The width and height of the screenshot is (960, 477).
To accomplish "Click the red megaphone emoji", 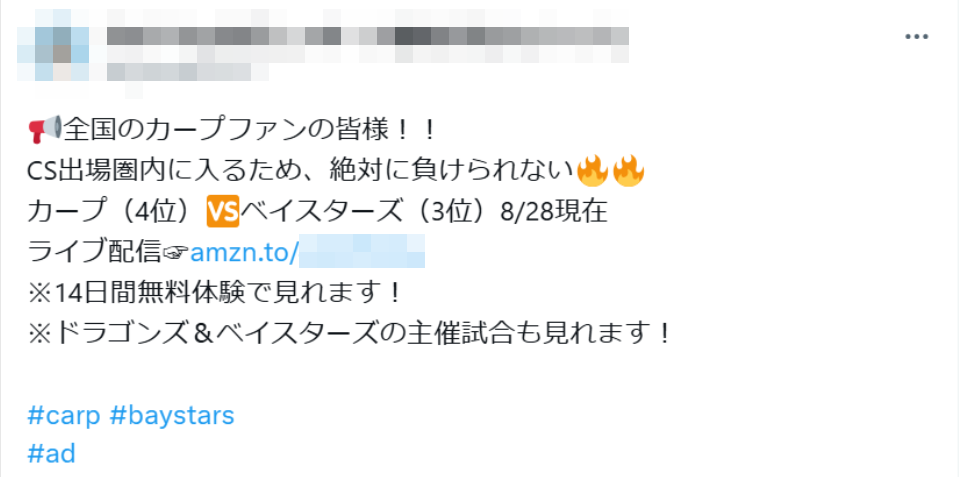I will point(45,129).
